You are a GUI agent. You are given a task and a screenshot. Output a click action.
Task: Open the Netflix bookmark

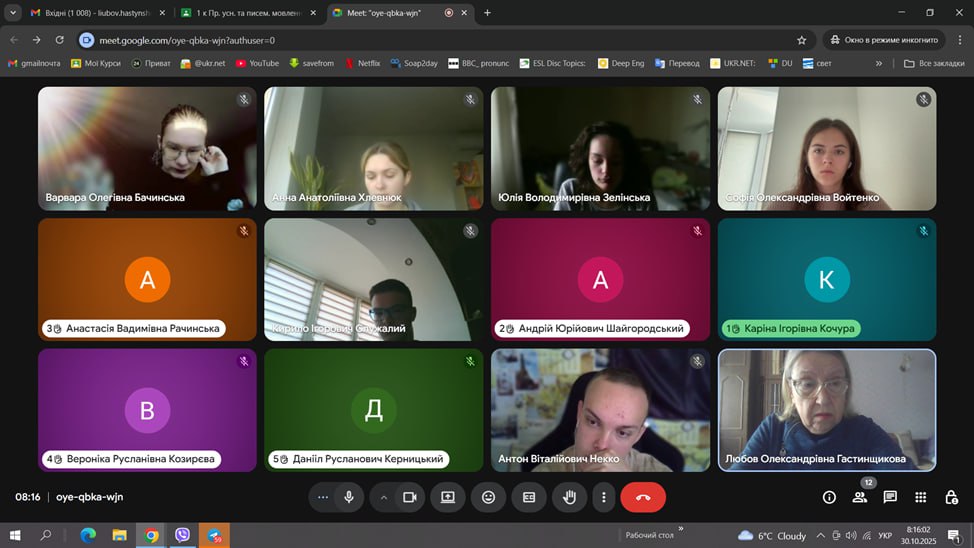click(362, 63)
